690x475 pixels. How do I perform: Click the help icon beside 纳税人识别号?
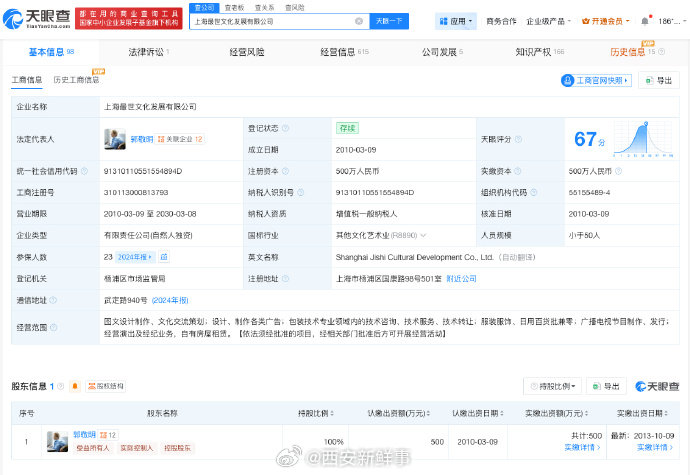pos(301,192)
